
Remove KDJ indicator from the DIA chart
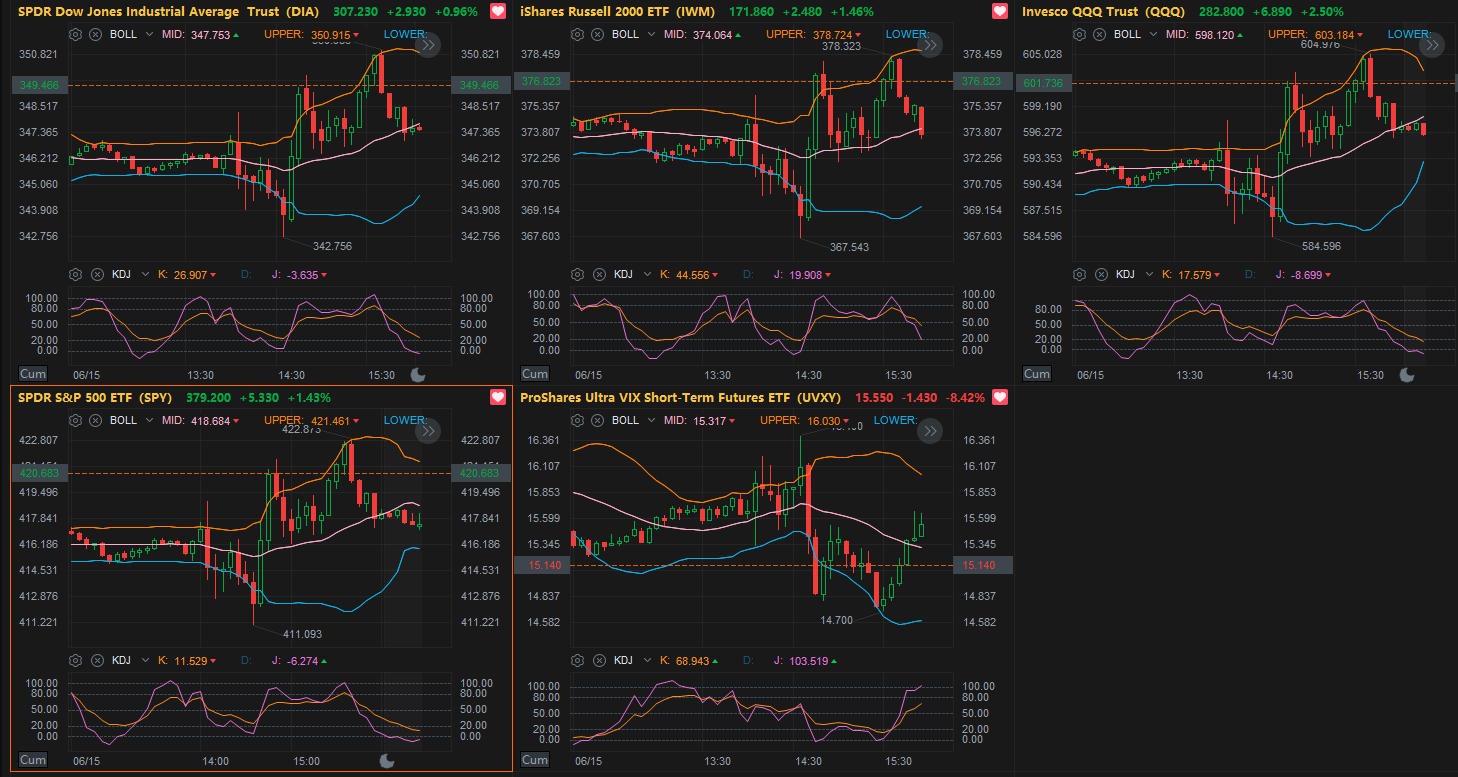coord(97,274)
